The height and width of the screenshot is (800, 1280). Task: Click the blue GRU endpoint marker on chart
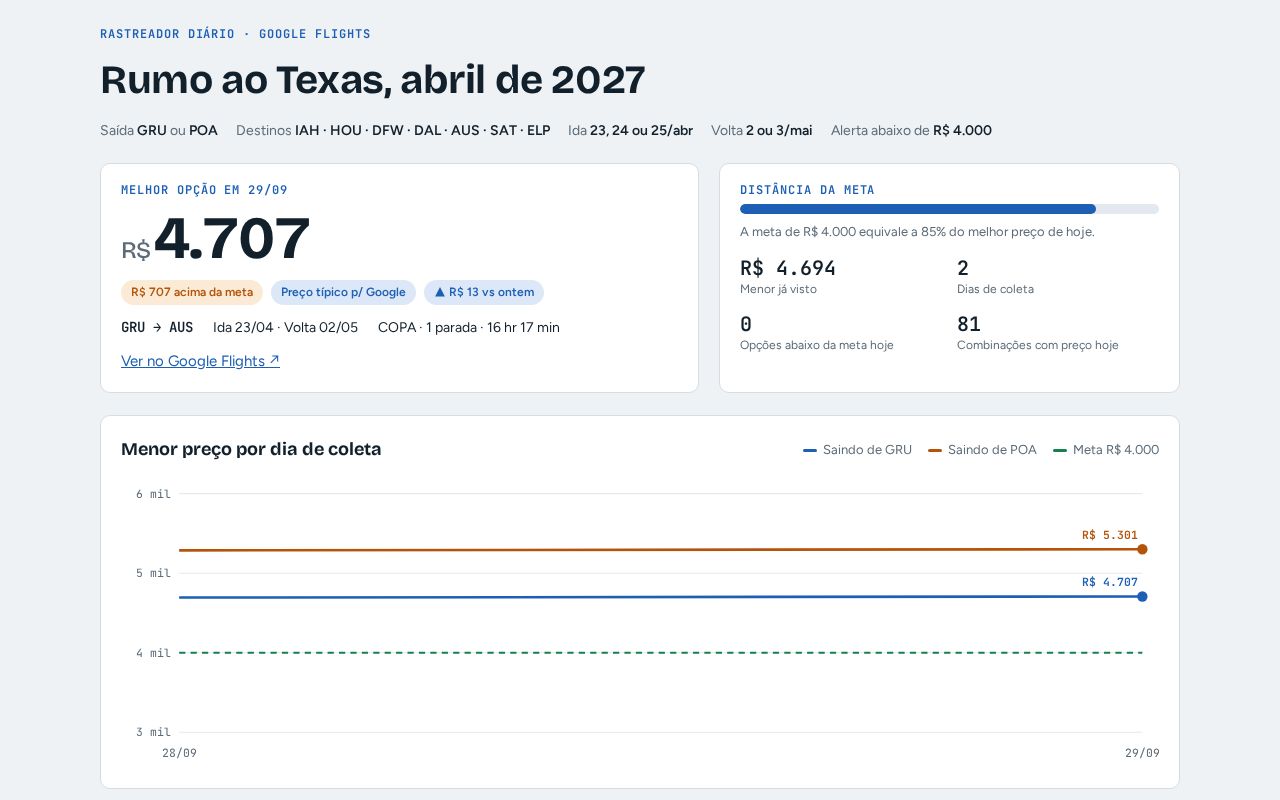point(1142,596)
